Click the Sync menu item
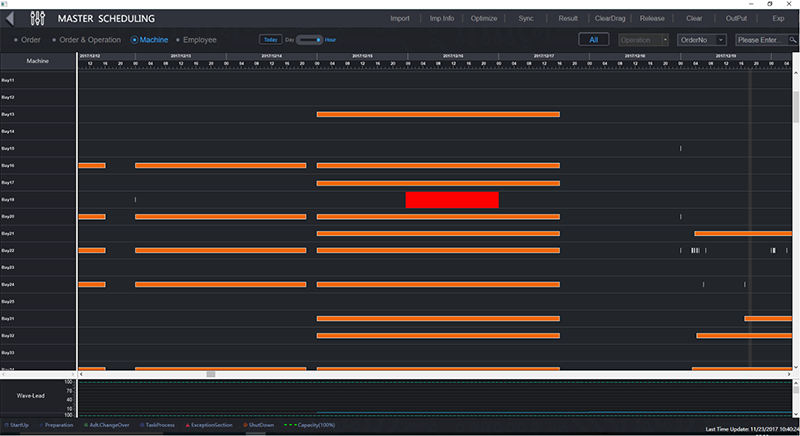800x436 pixels. coord(526,18)
